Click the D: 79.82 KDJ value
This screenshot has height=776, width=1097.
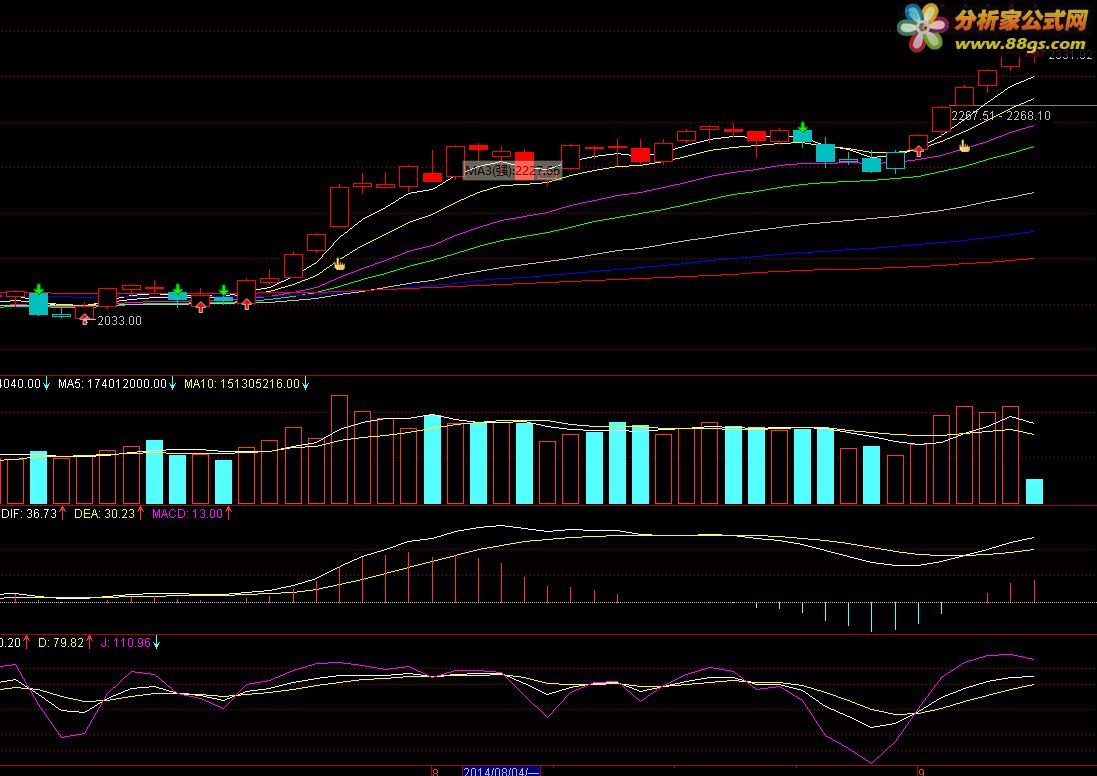click(x=60, y=642)
